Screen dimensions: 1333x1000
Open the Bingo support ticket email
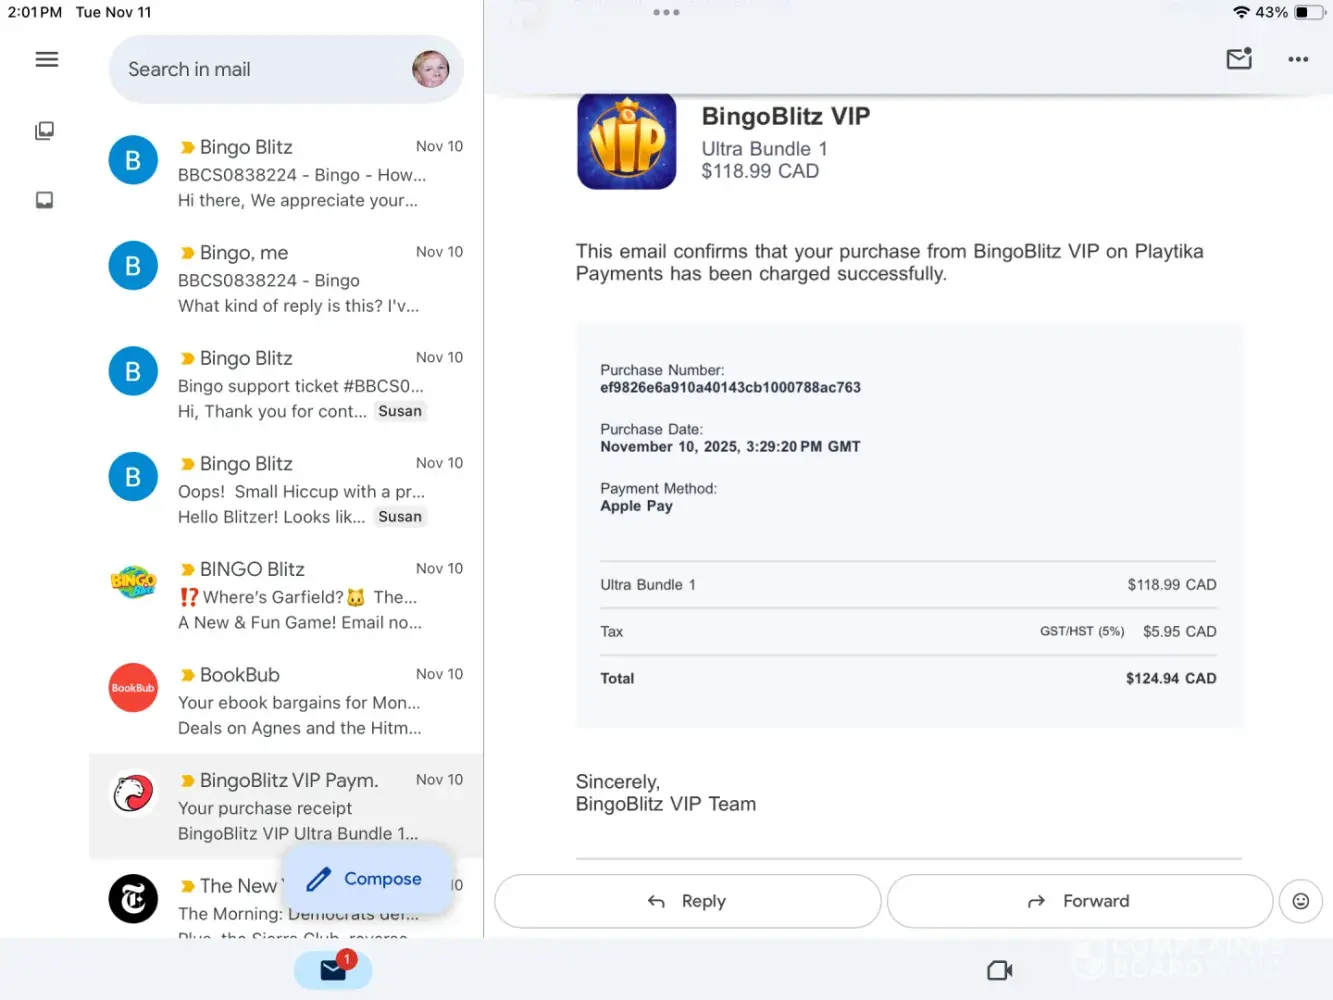[x=300, y=385]
